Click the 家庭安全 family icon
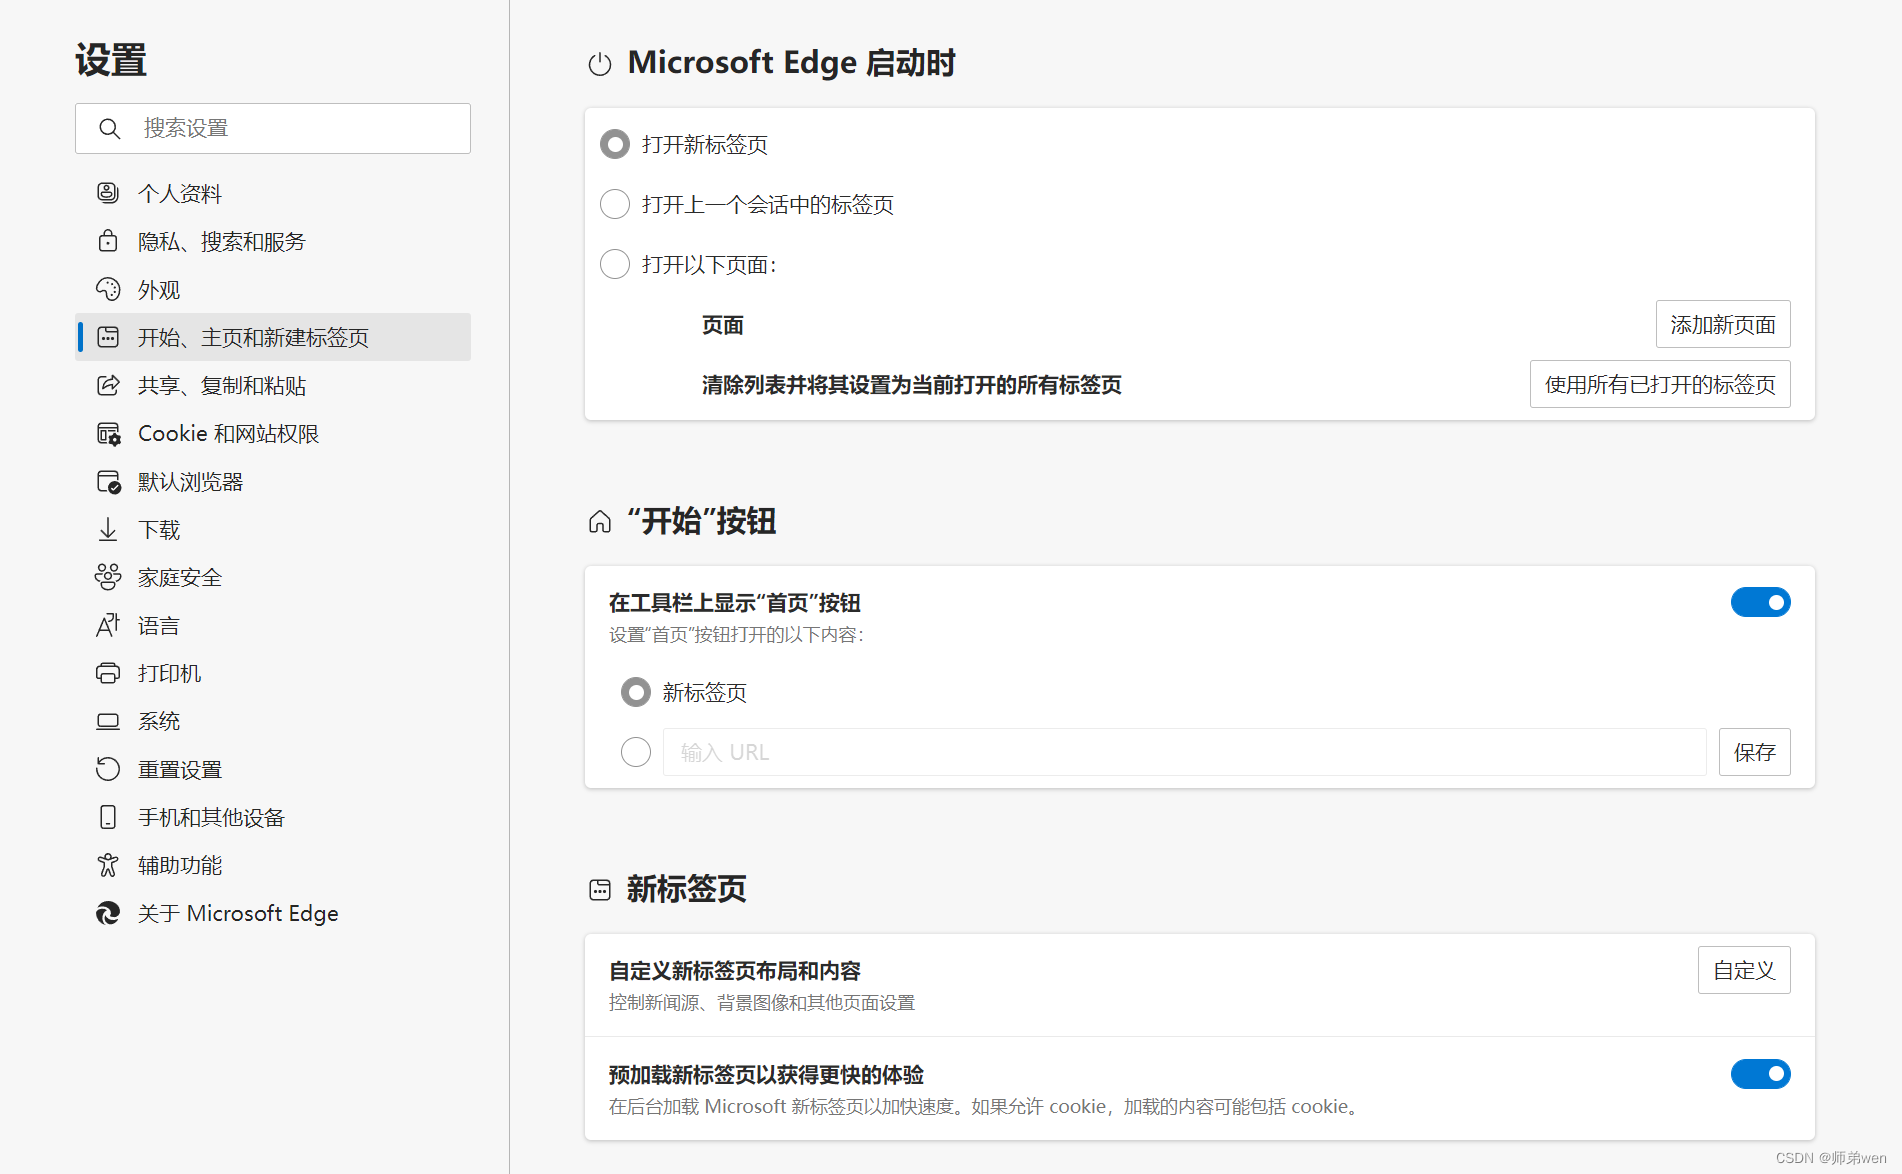1902x1174 pixels. point(108,577)
